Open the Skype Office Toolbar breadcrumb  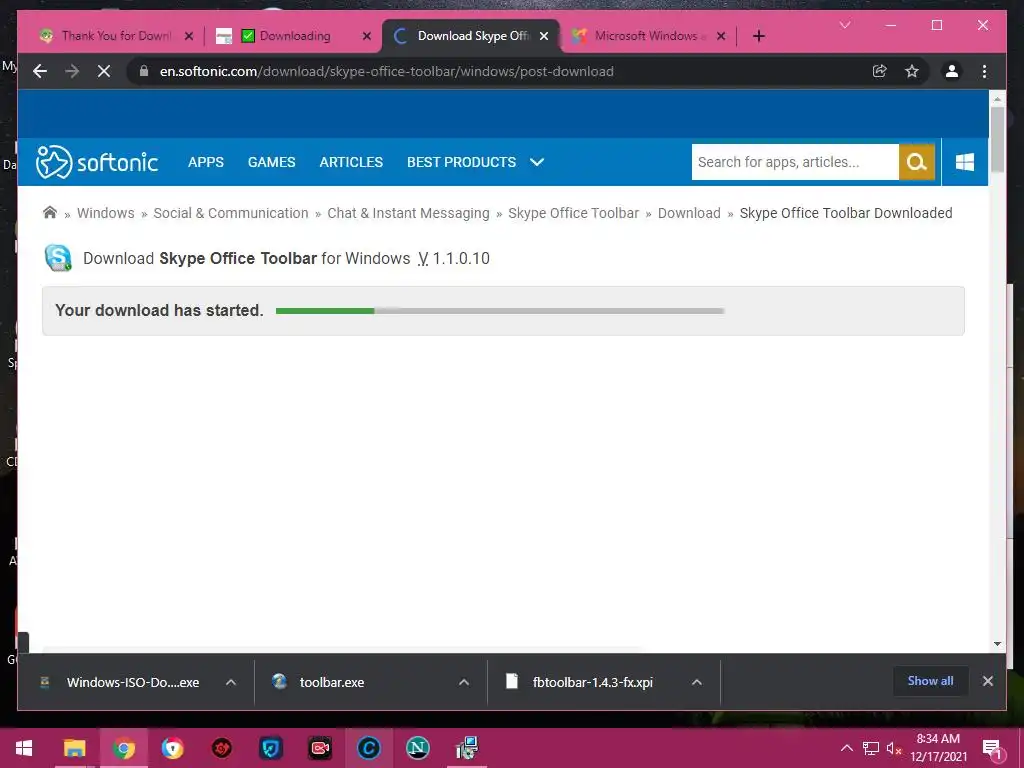pos(573,213)
